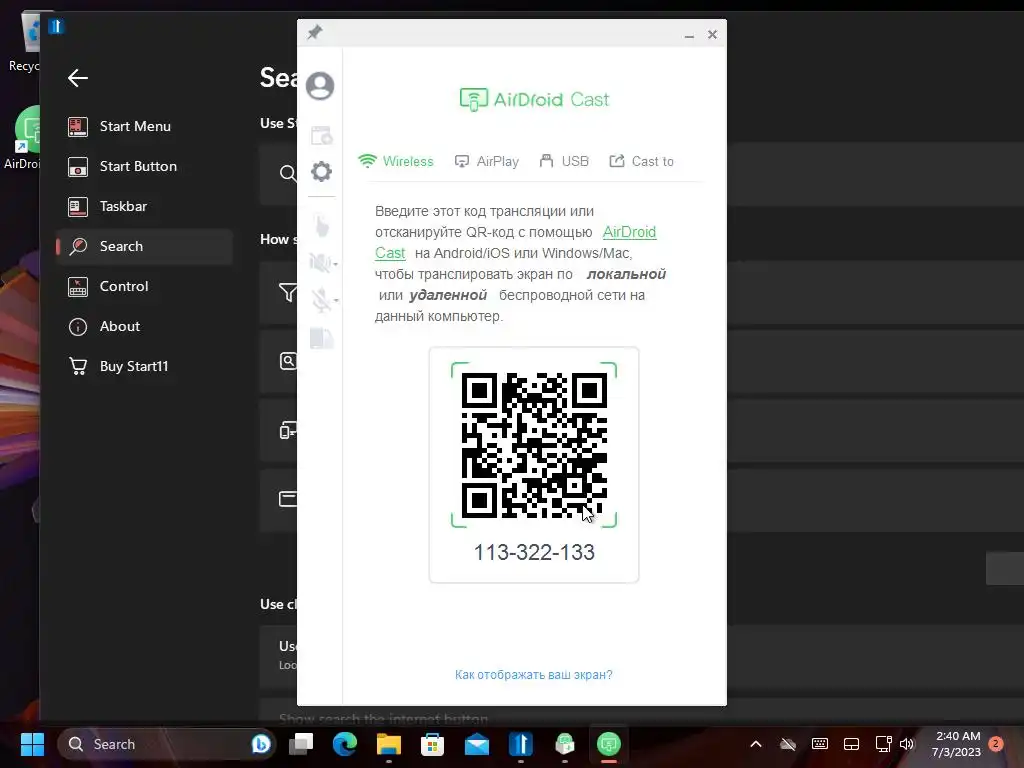This screenshot has height=768, width=1024.
Task: Close the AirDroid Cast window
Action: click(712, 35)
